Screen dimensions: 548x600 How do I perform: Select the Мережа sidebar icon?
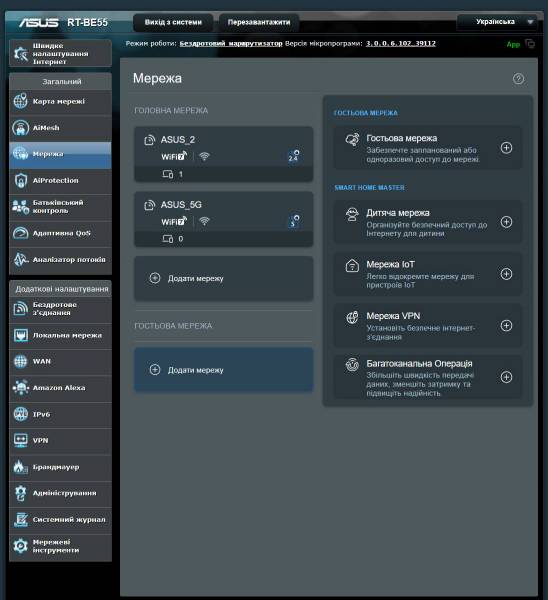tap(20, 154)
